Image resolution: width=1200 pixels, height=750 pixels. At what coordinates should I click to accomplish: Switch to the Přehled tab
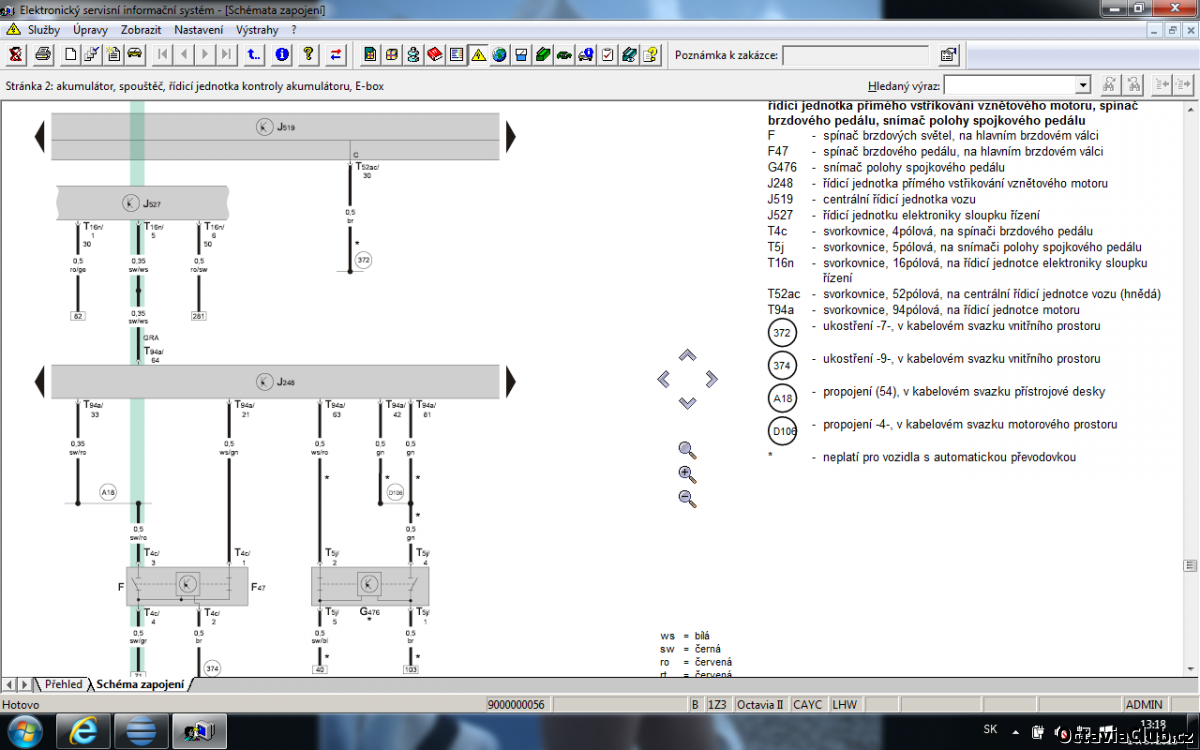click(63, 685)
